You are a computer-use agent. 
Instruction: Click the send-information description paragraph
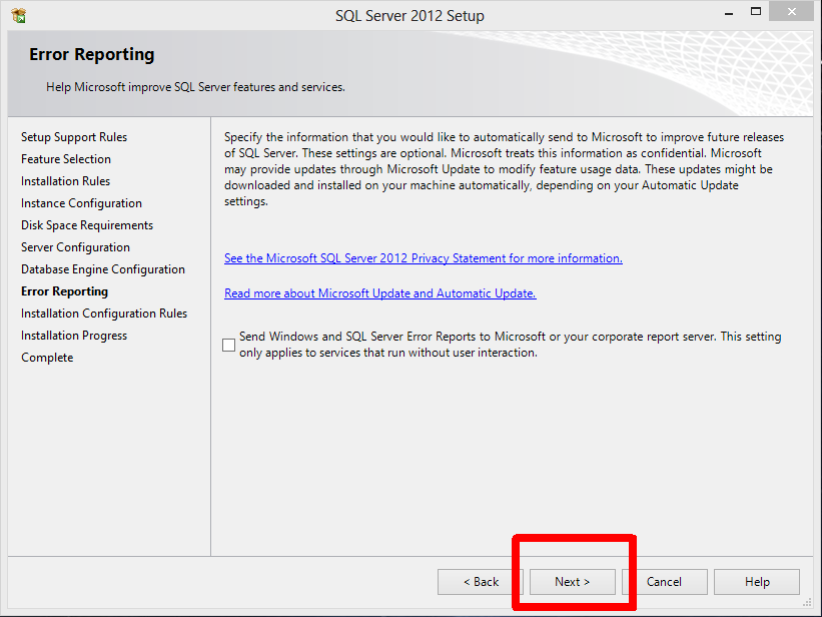click(x=504, y=169)
